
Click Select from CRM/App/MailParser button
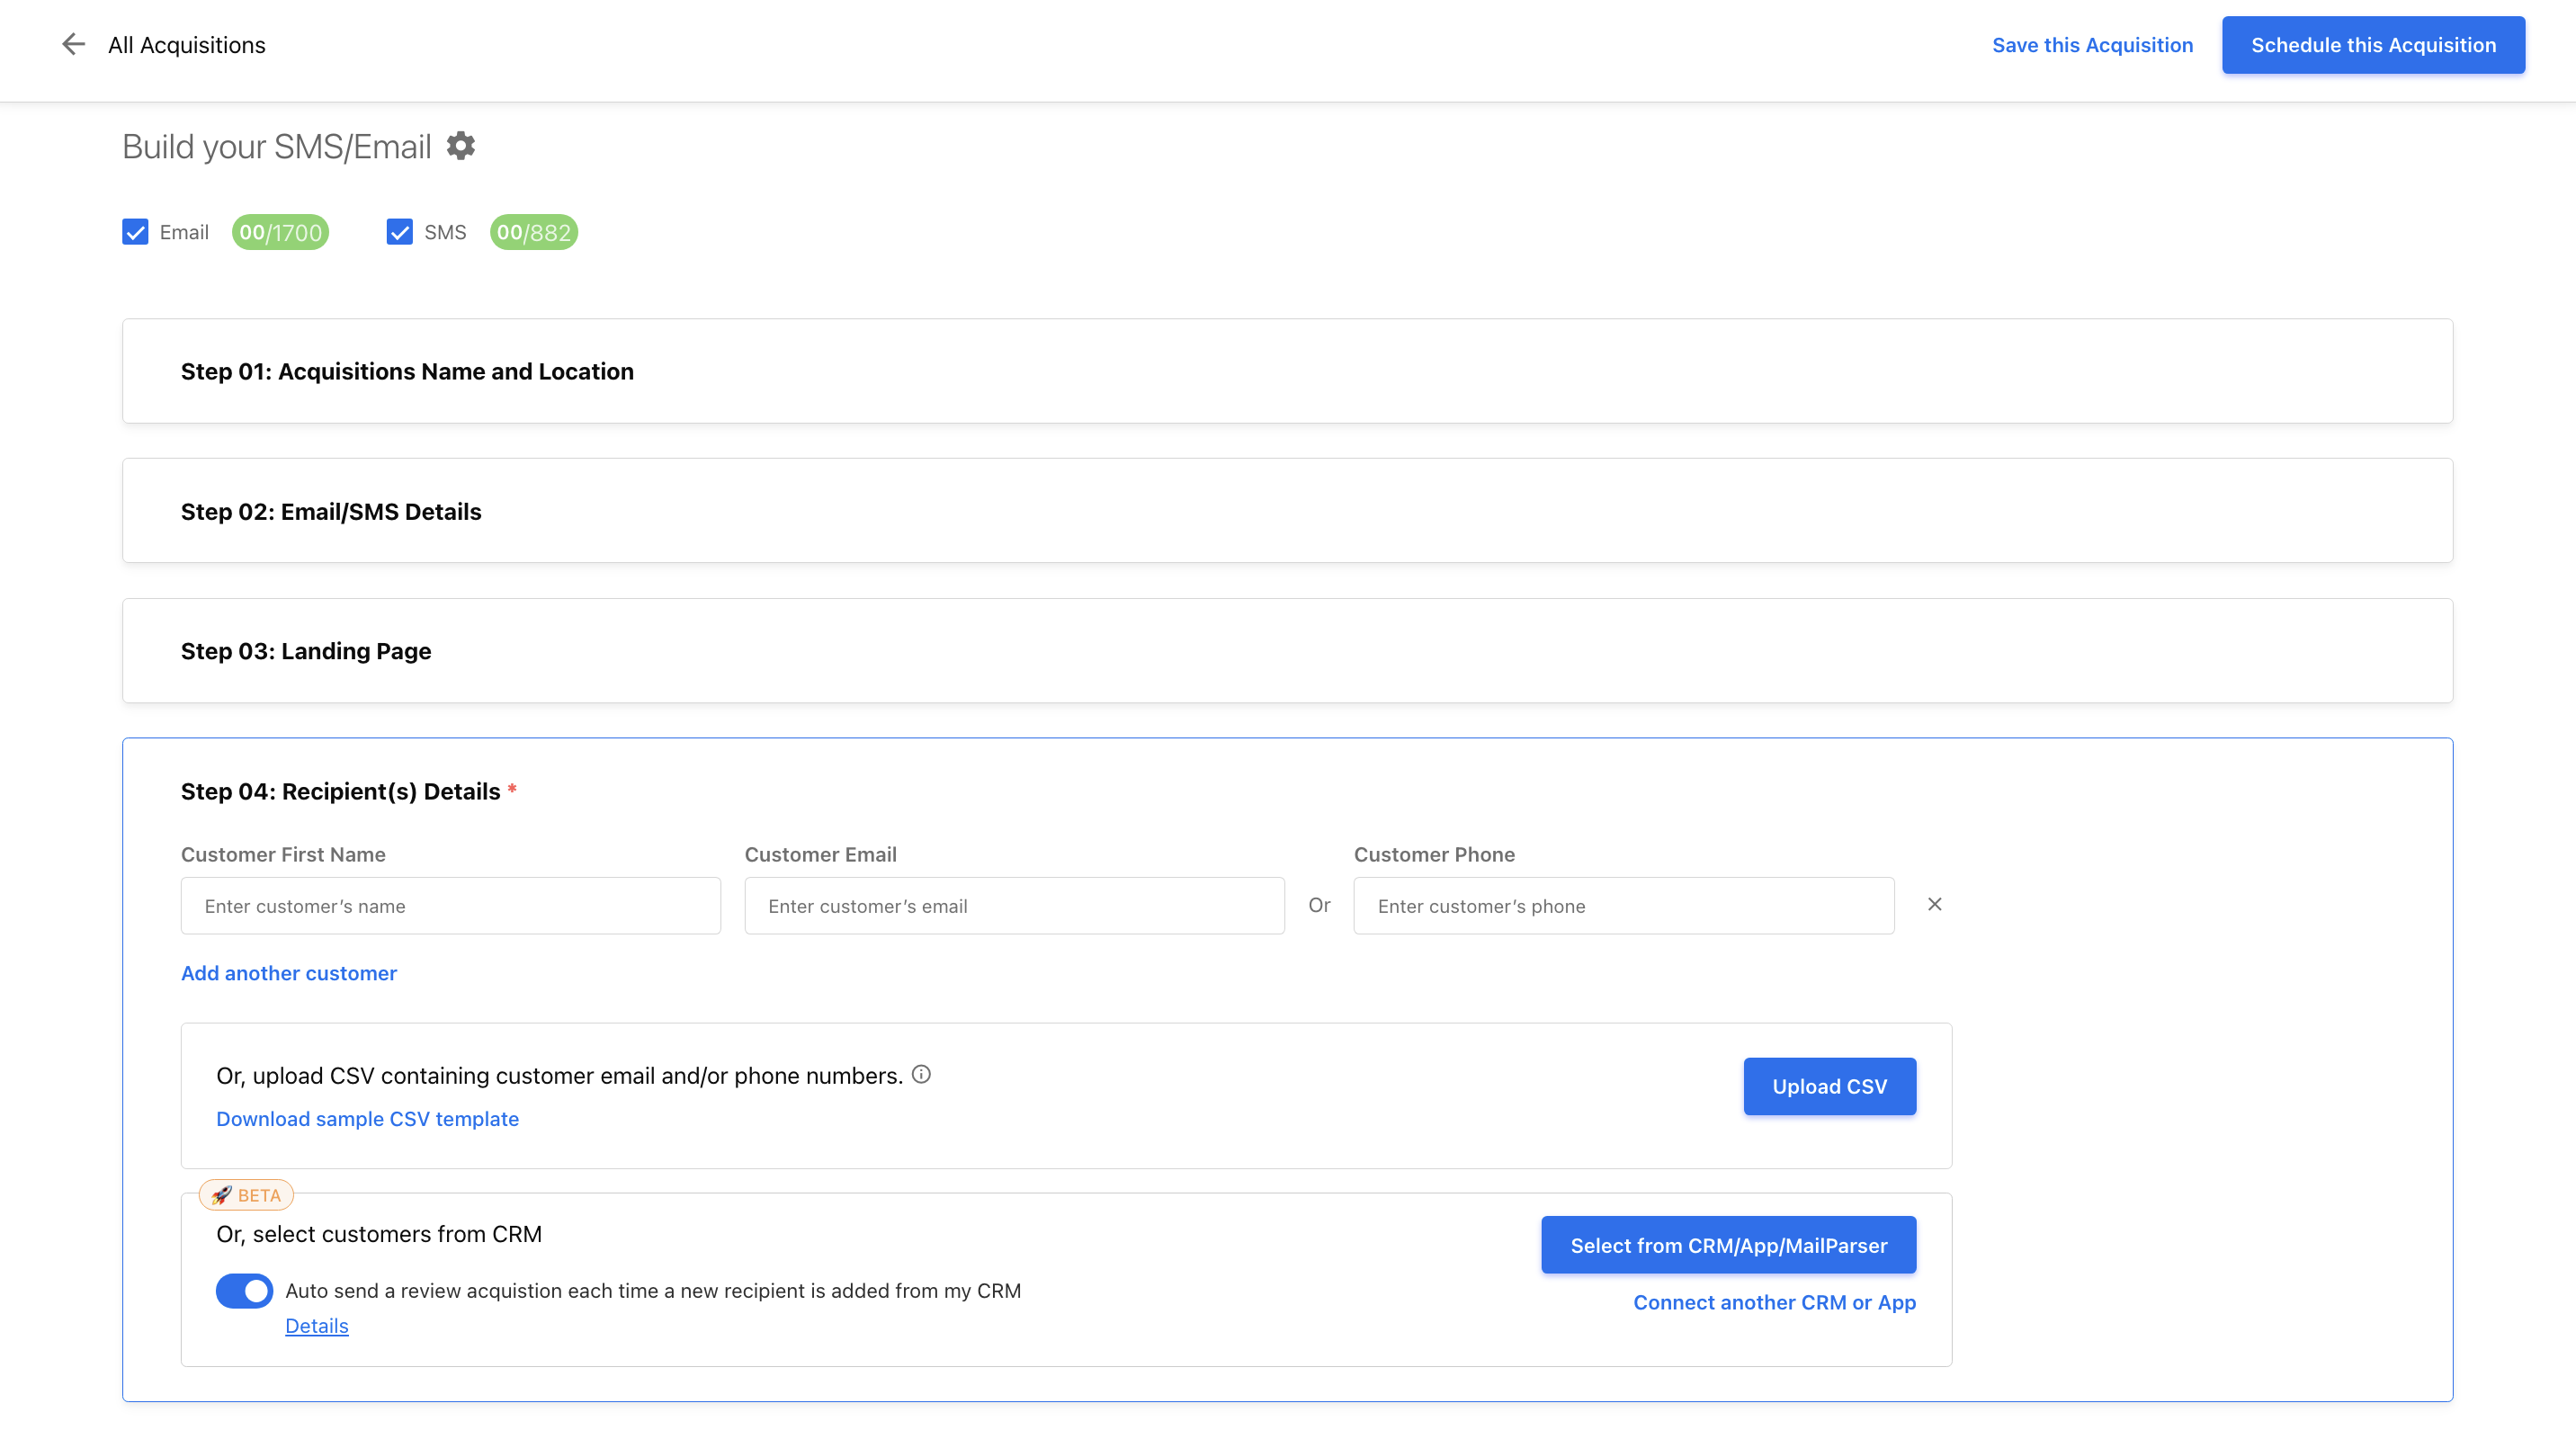click(x=1728, y=1245)
